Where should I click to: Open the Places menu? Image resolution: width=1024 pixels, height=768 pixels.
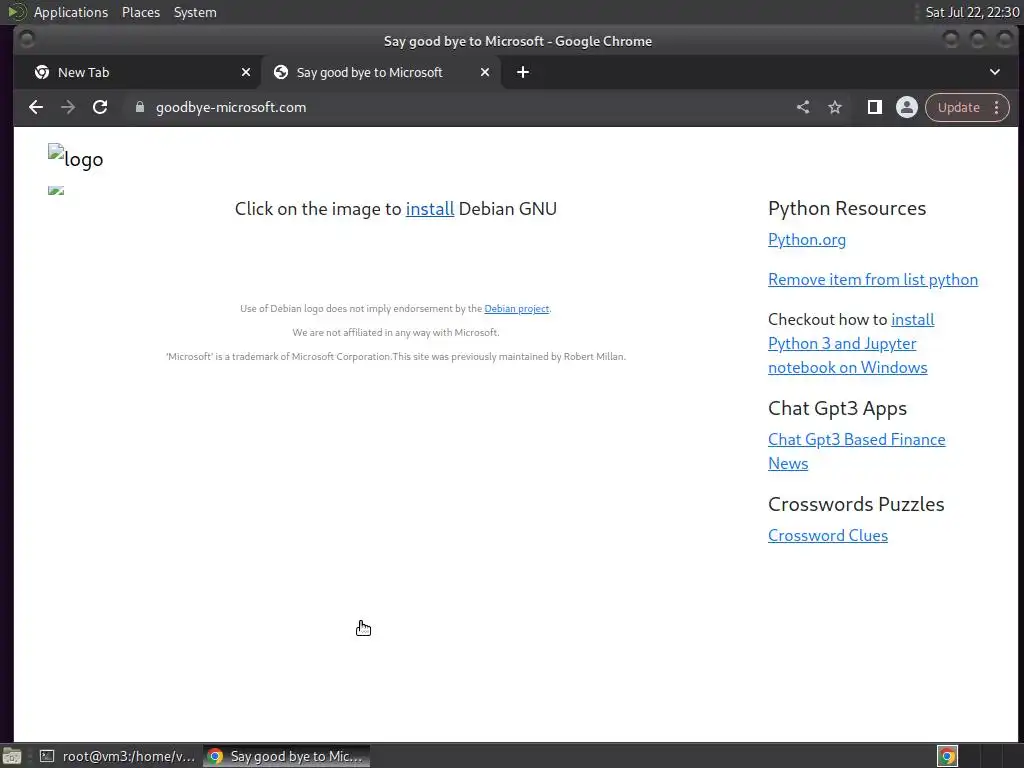point(140,12)
